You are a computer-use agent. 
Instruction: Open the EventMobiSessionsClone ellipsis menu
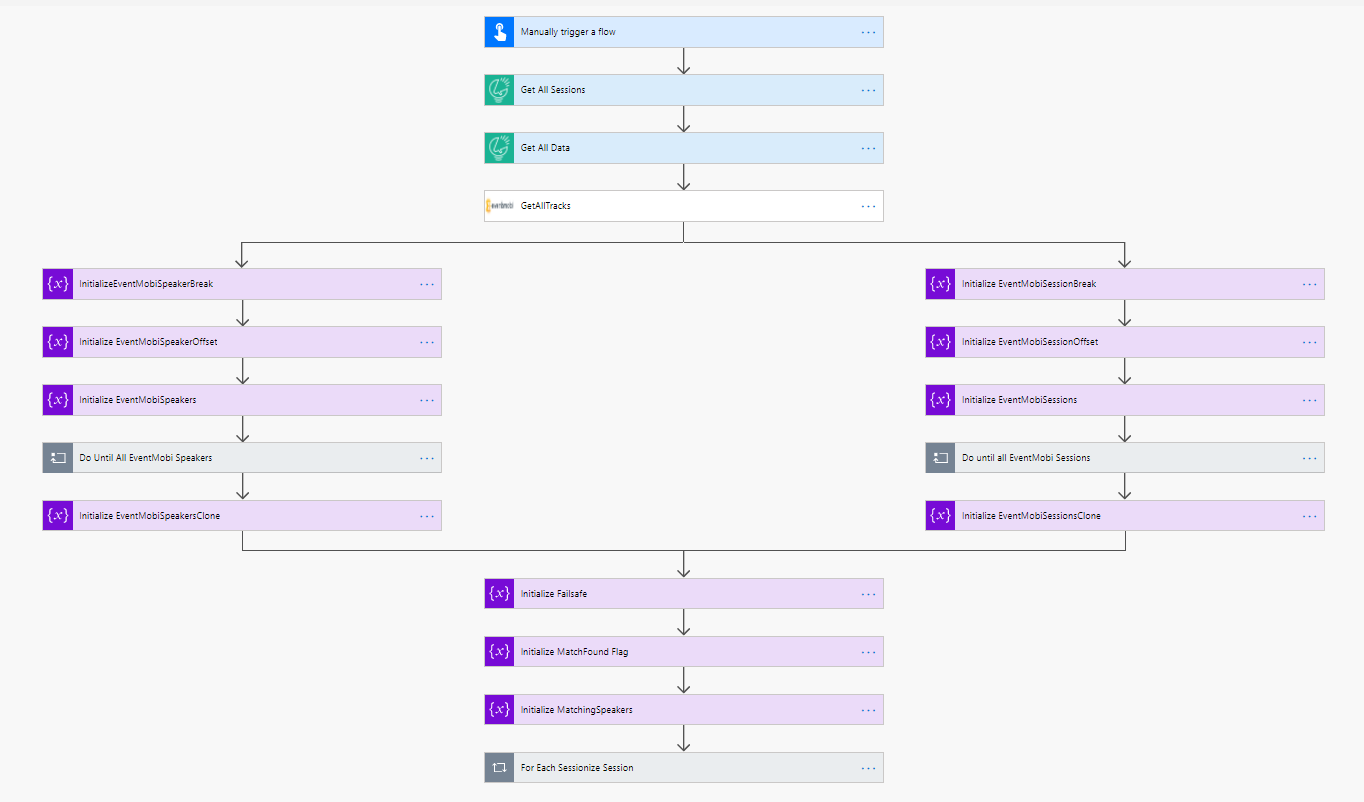1310,516
